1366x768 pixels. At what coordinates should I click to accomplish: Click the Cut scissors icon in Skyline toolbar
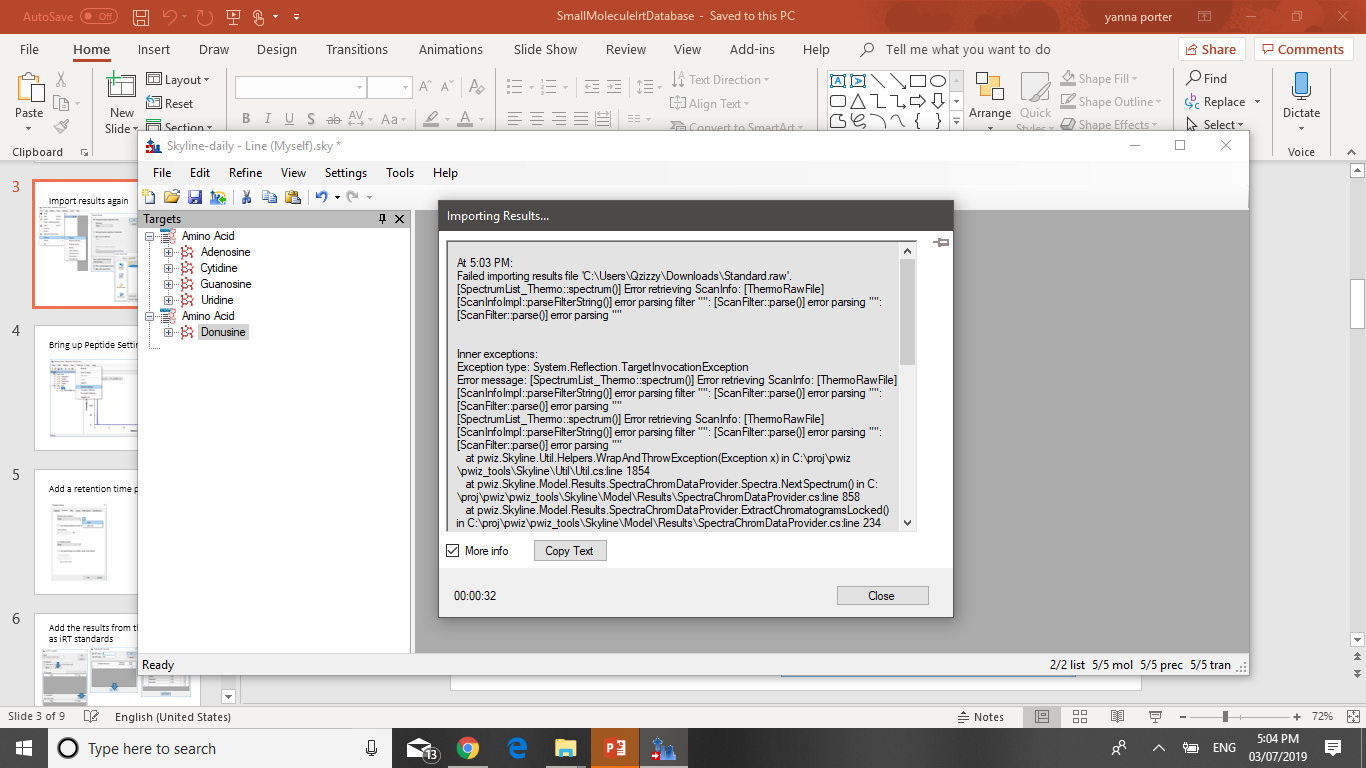pyautogui.click(x=246, y=197)
